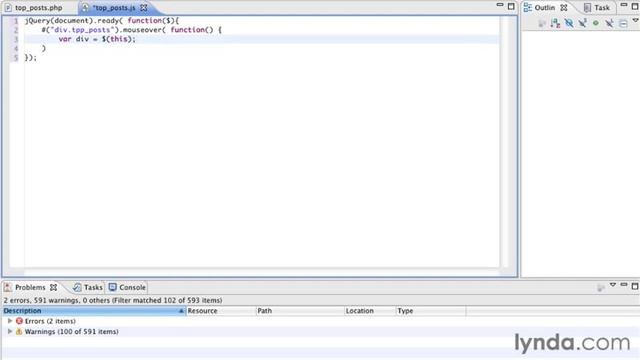Viewport: 640px width, 360px height.
Task: Close the top_posts.js editor tab
Action: (x=144, y=8)
